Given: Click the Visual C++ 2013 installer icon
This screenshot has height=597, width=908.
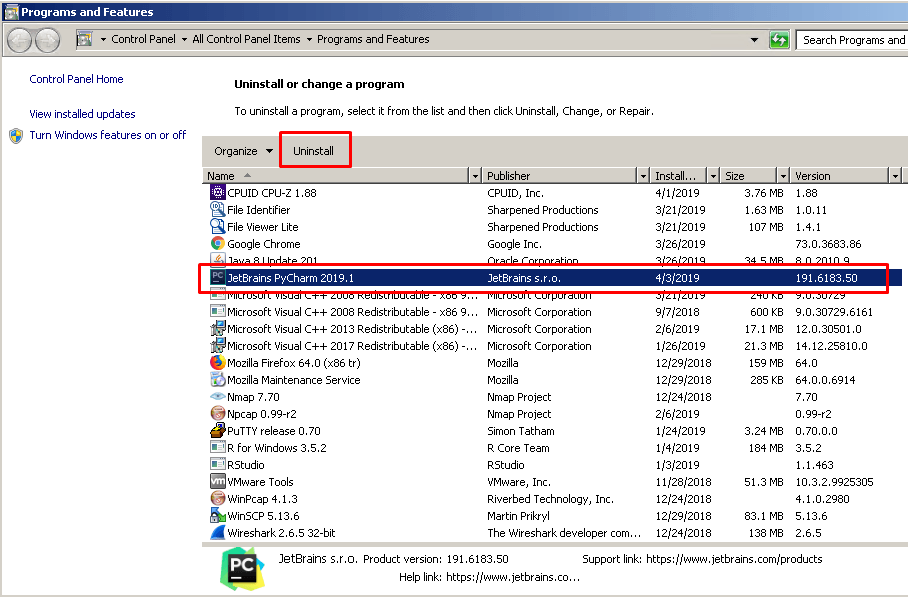Looking at the screenshot, I should (x=217, y=328).
